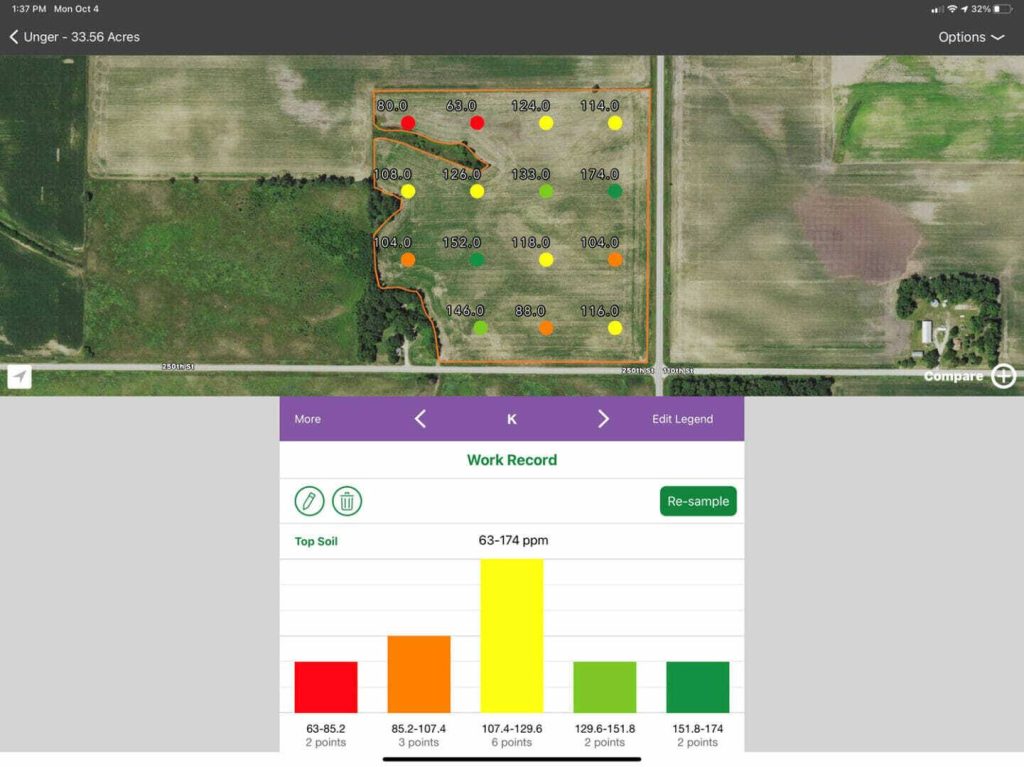
Task: Tap the green Re-sample button
Action: coord(697,501)
